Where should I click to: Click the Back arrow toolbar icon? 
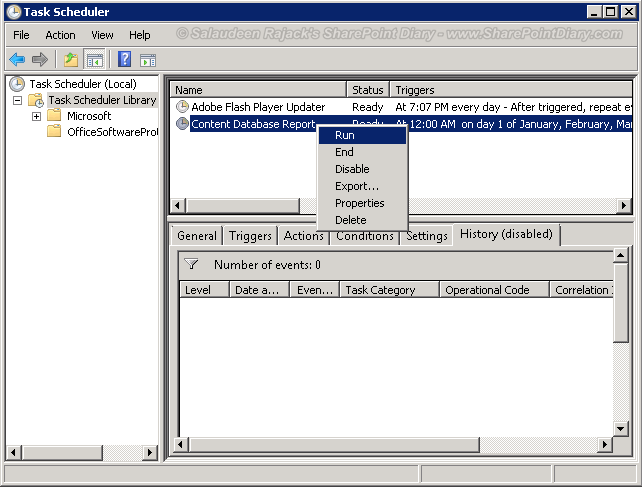point(17,60)
